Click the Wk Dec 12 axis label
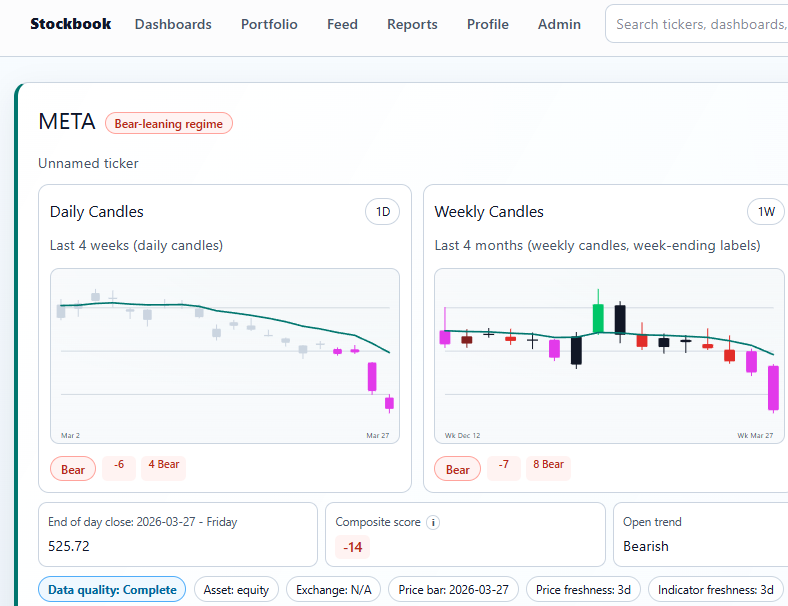Screen dimensions: 788x606 (462, 436)
